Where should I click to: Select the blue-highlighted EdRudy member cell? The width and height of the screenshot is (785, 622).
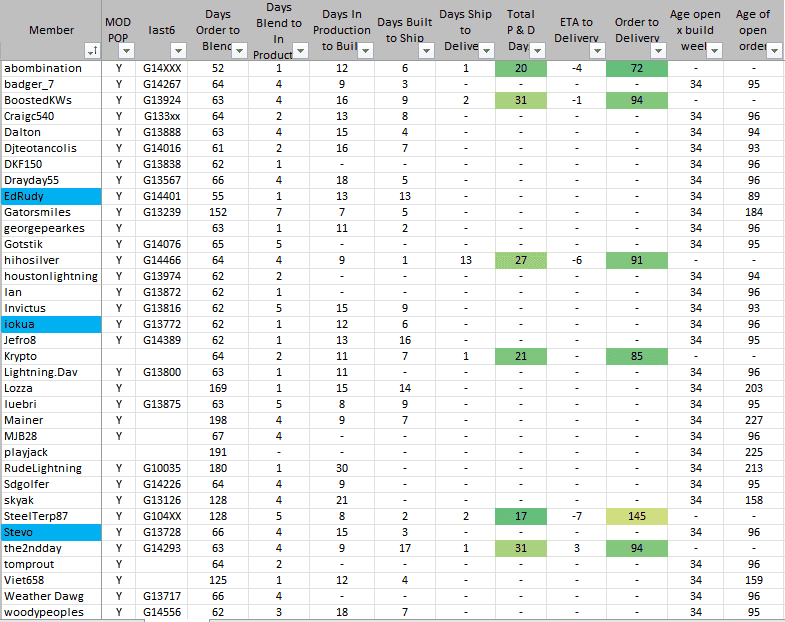tap(51, 196)
